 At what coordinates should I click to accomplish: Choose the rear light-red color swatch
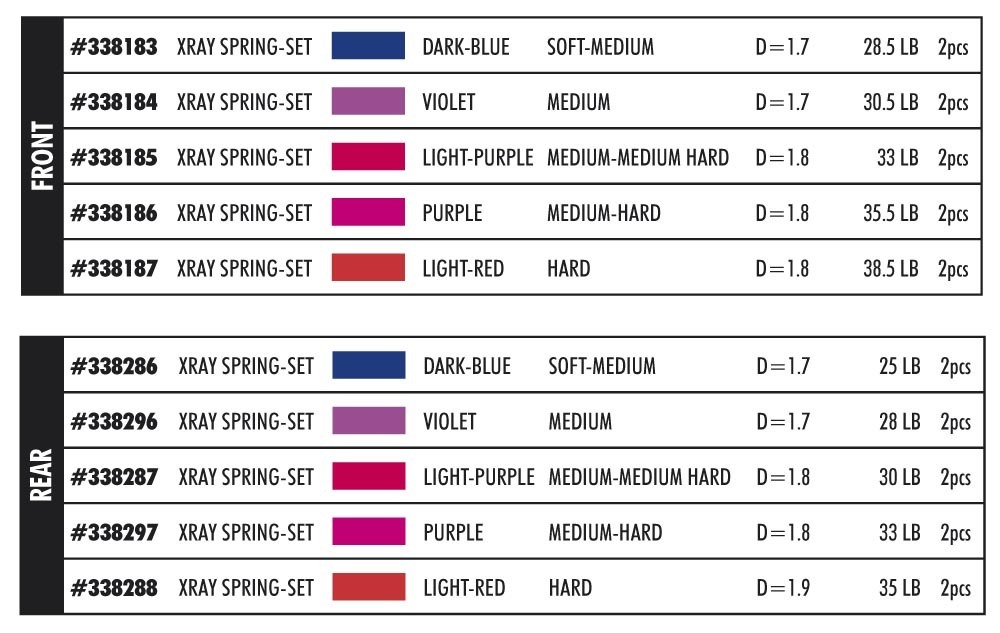pos(368,587)
